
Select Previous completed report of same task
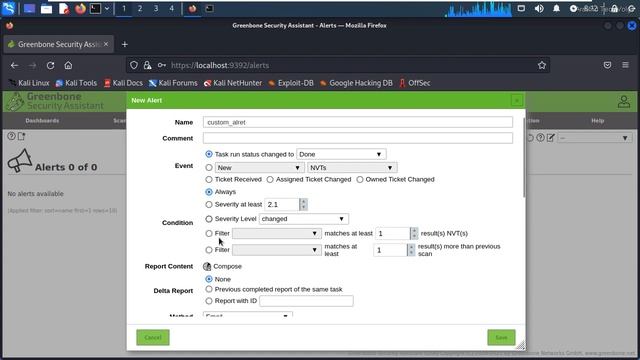tap(209, 289)
